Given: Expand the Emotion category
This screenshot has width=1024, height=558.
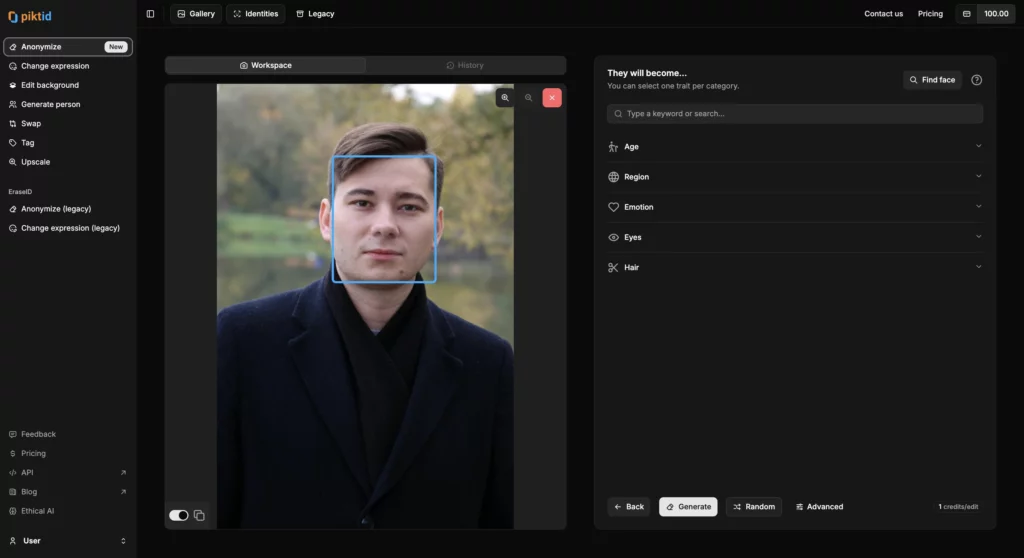Looking at the screenshot, I should (795, 207).
